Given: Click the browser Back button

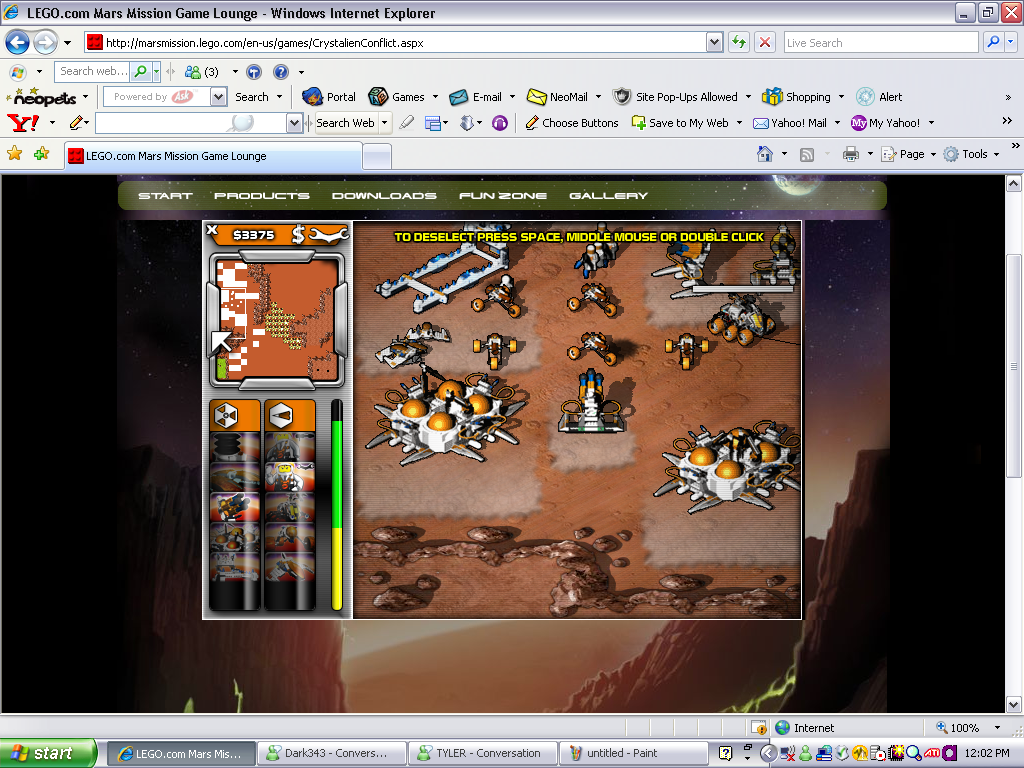Looking at the screenshot, I should [x=18, y=42].
